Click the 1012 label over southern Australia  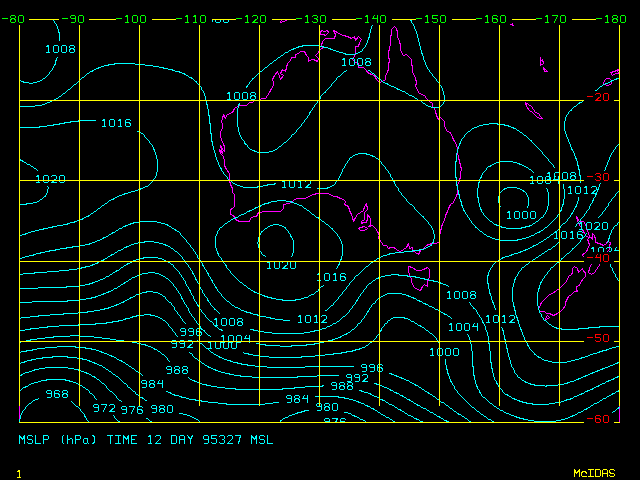click(x=296, y=185)
